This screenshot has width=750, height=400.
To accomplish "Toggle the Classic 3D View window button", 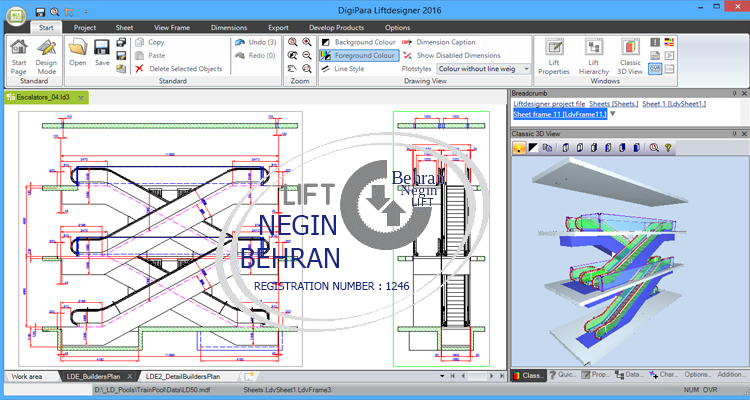I will 630,57.
